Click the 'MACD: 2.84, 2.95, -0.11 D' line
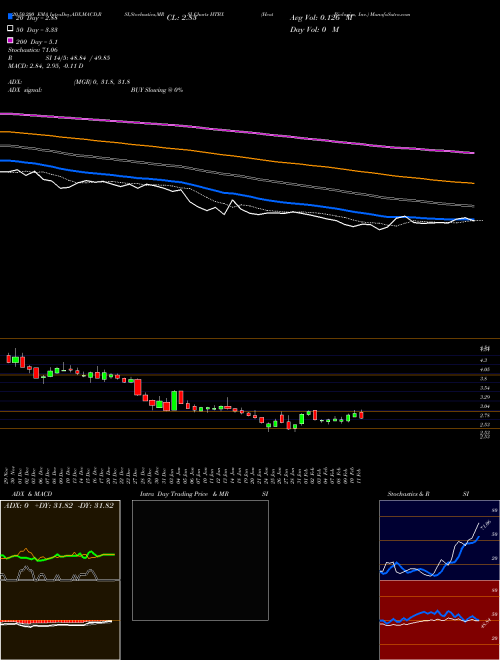The image size is (500, 660). [45, 66]
